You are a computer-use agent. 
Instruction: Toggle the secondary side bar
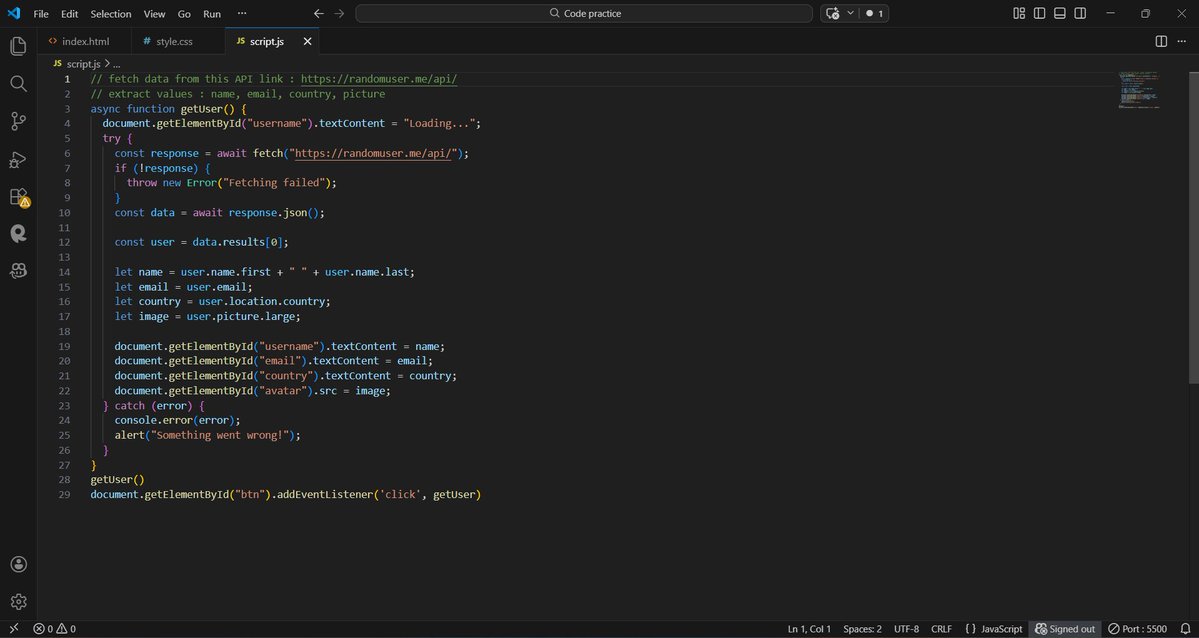tap(1080, 14)
